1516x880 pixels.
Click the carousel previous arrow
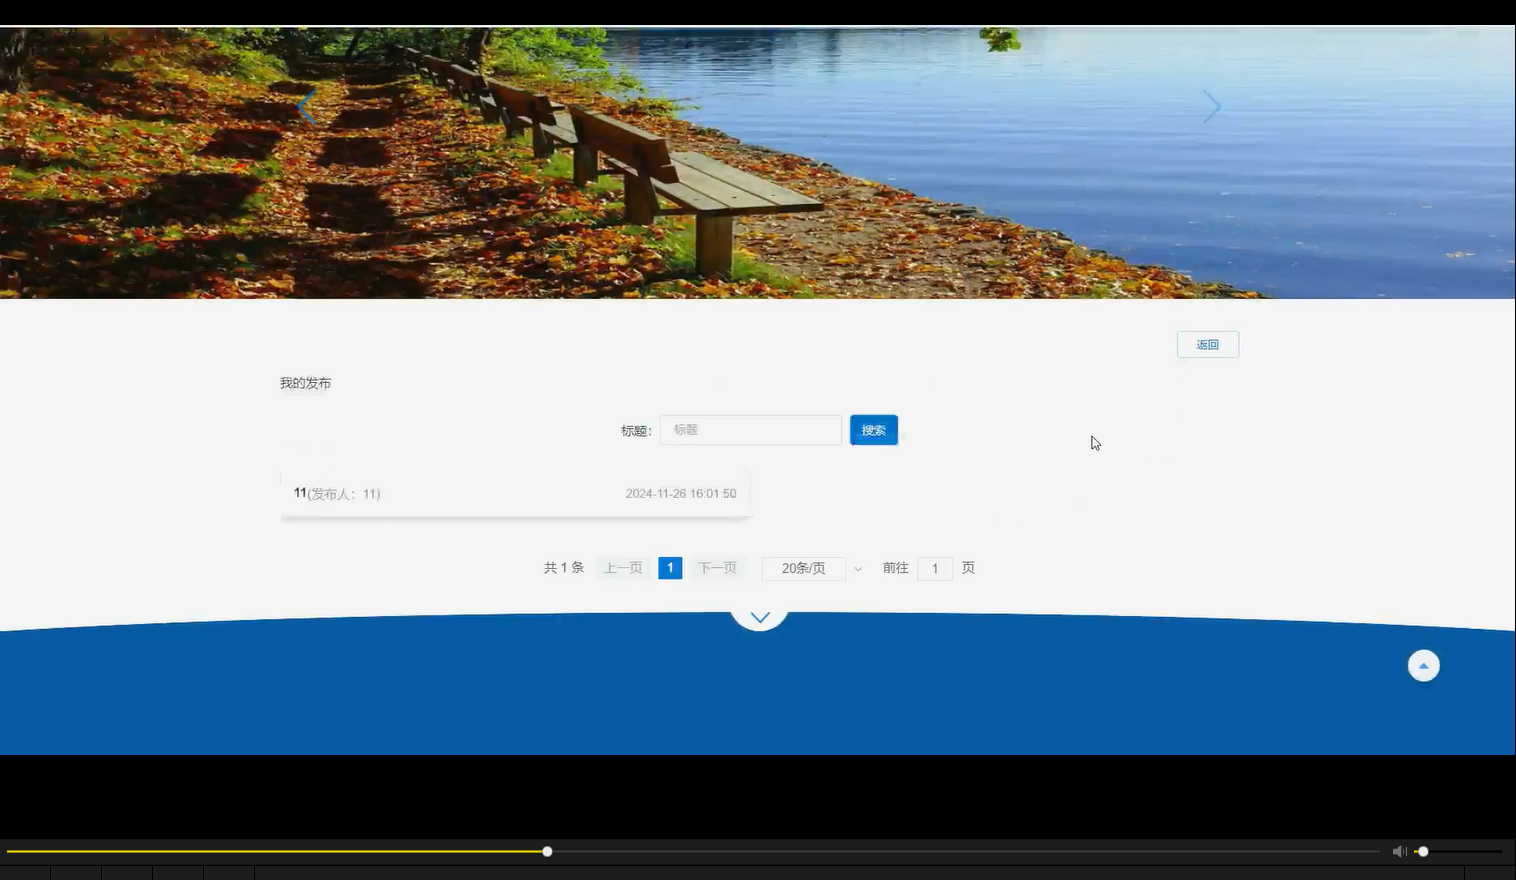[x=307, y=106]
